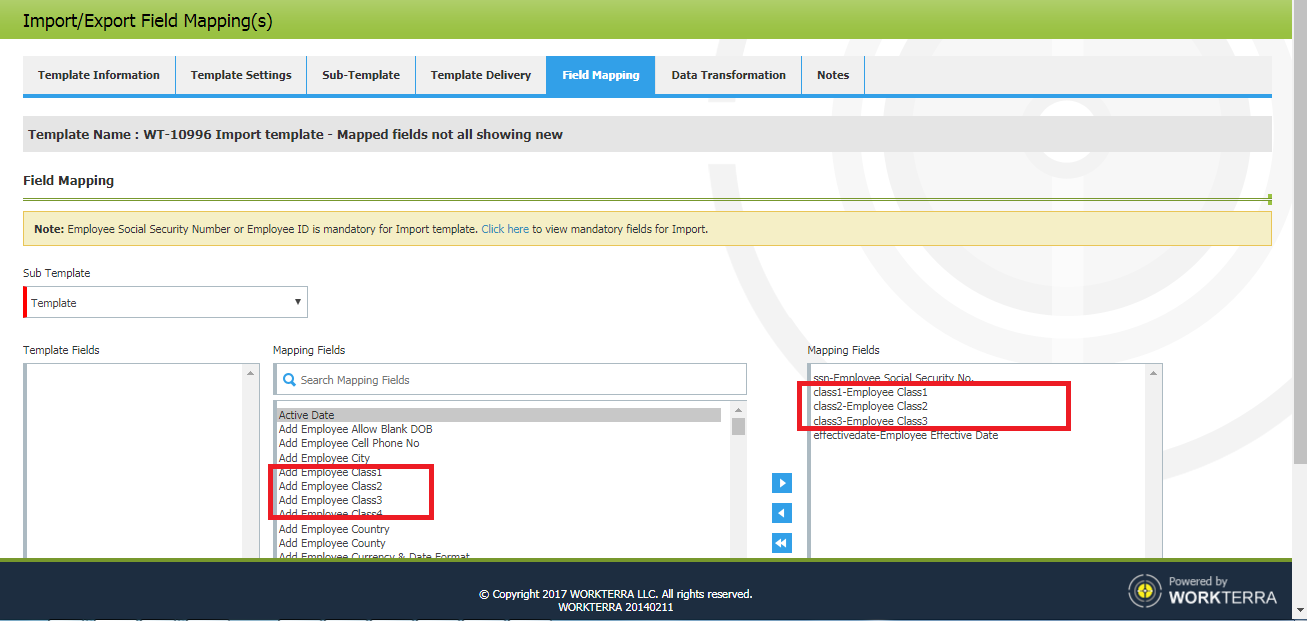
Task: Click the dropdown arrow on Template selector
Action: point(297,302)
